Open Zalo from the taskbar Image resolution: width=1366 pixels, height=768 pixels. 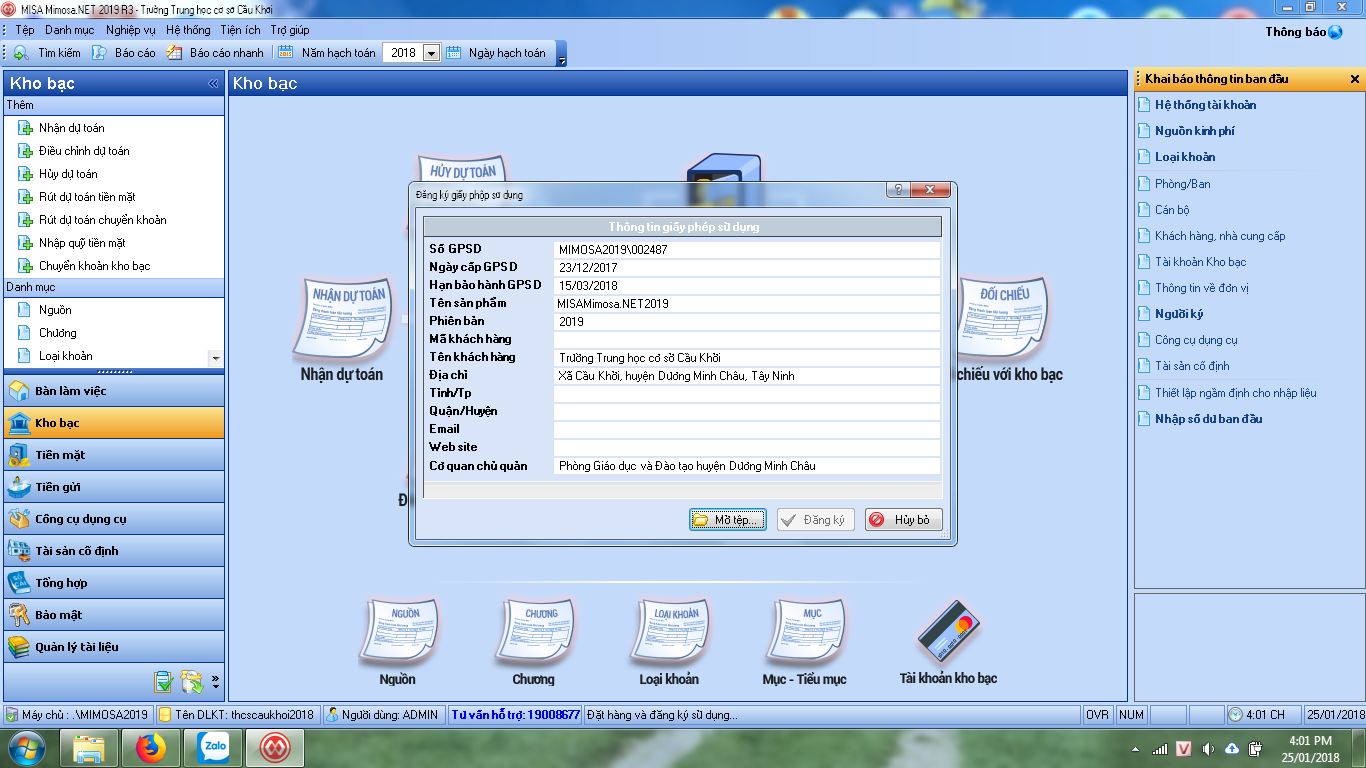coord(213,748)
